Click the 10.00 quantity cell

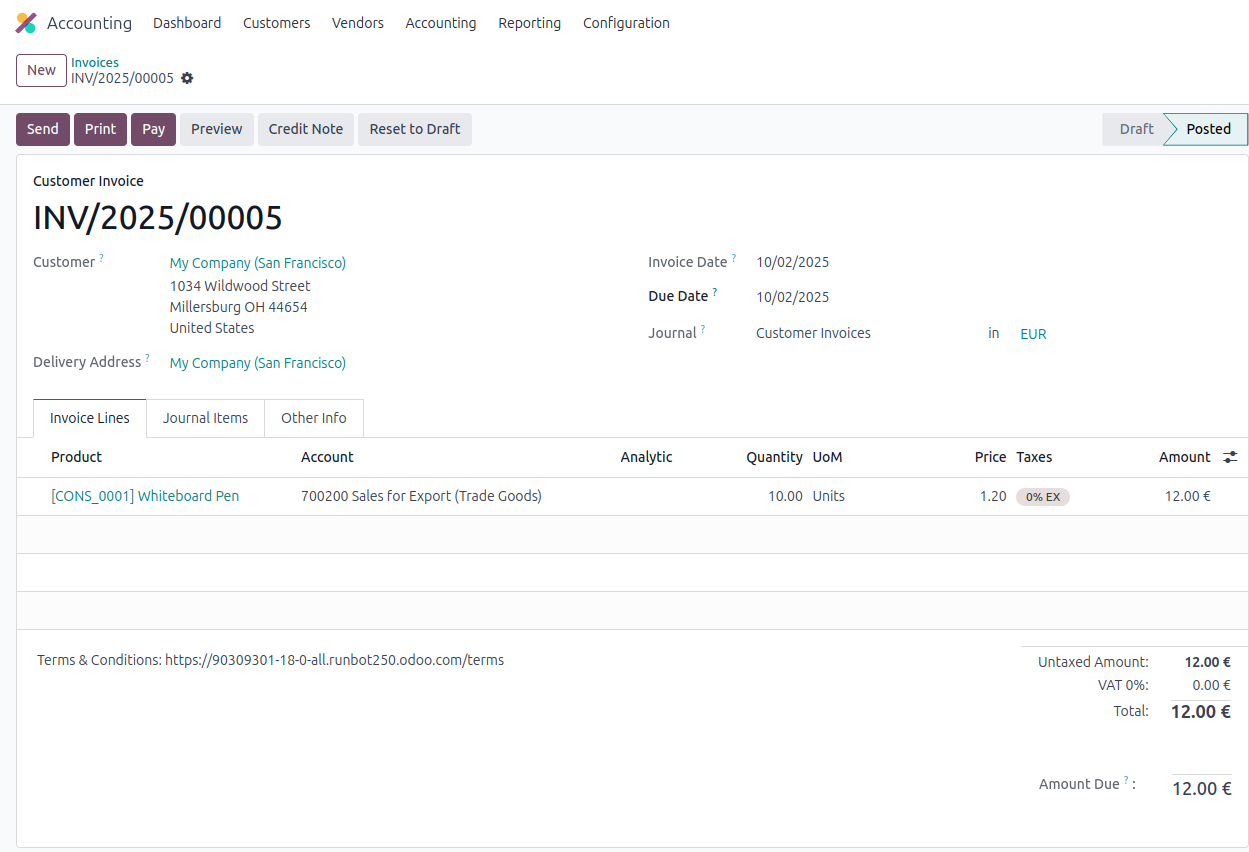pos(785,496)
